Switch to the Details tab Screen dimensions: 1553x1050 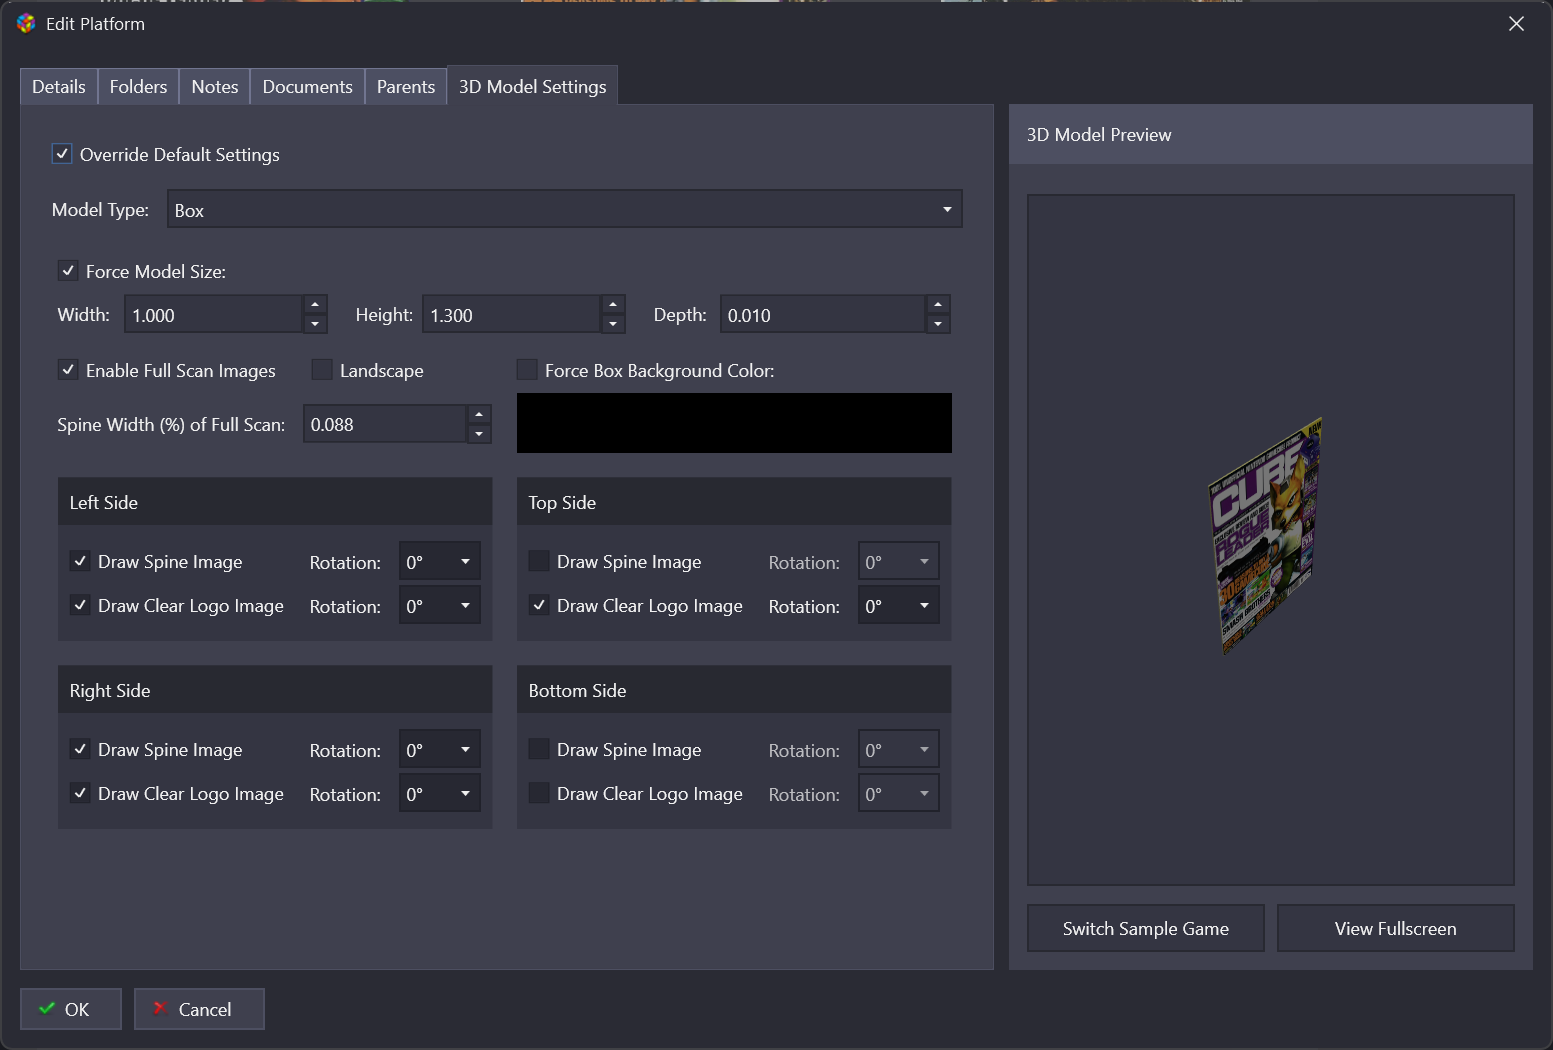pyautogui.click(x=59, y=86)
